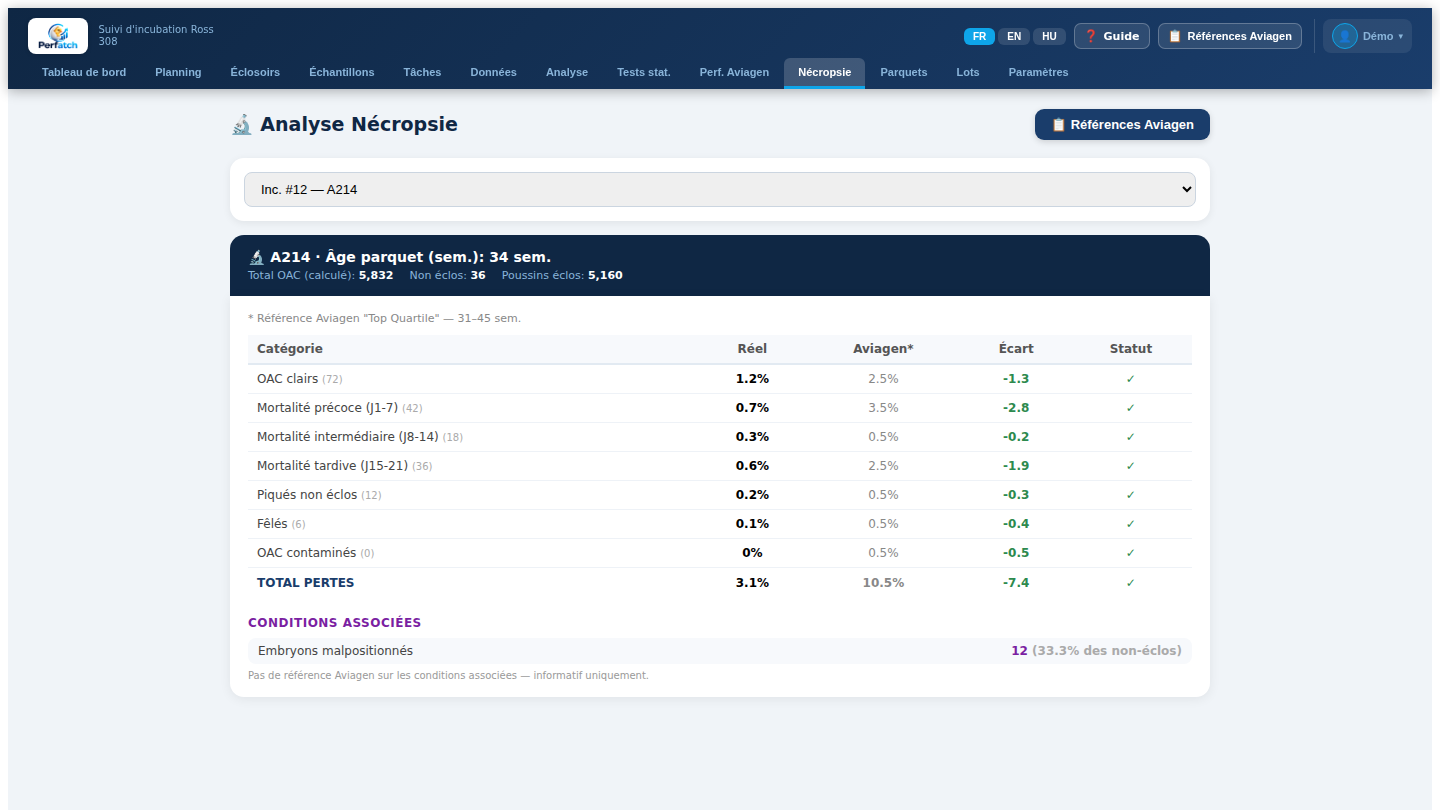Open the Lots tab
The height and width of the screenshot is (810, 1440).
(968, 72)
